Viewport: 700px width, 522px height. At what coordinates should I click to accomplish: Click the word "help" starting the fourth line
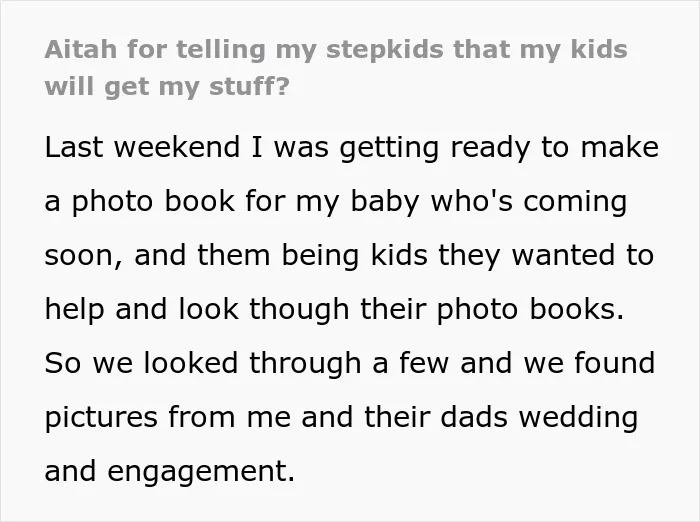coord(74,309)
